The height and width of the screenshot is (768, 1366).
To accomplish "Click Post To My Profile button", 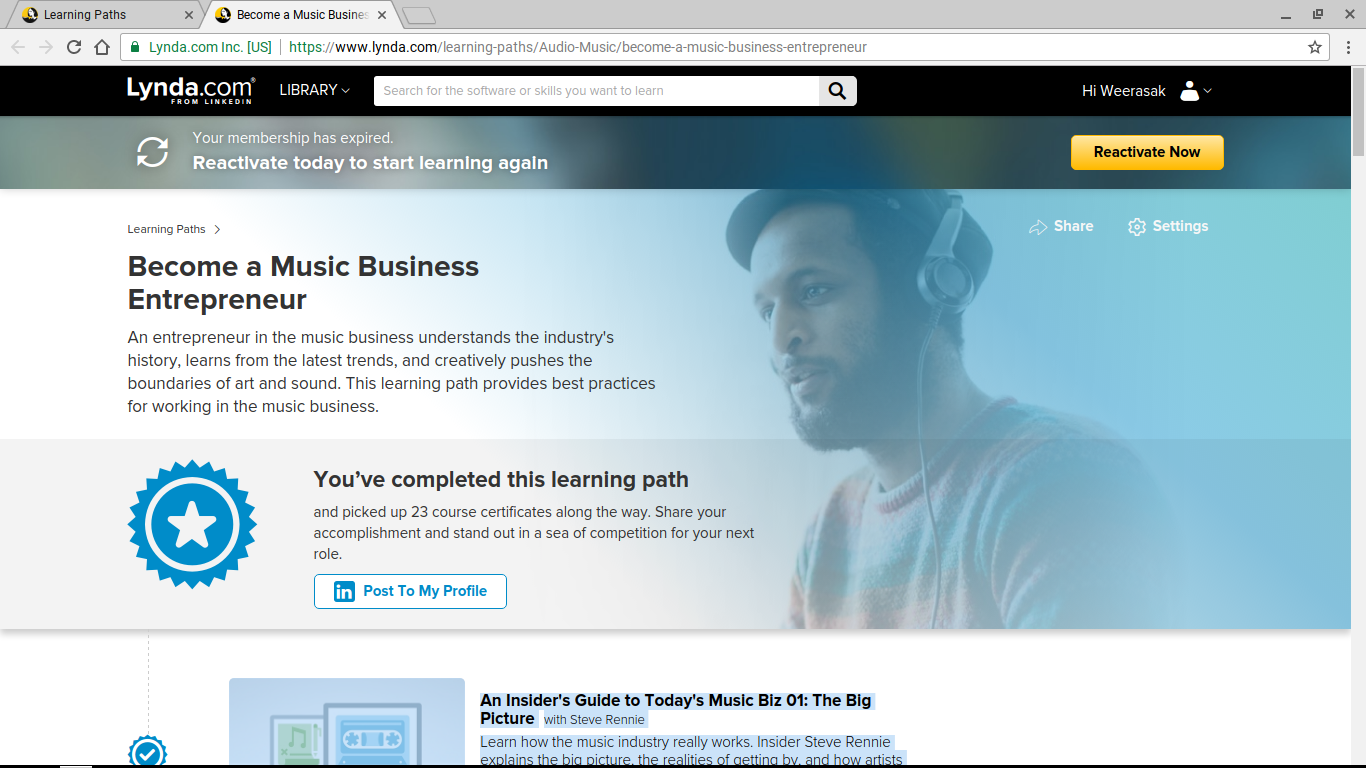I will coord(410,591).
